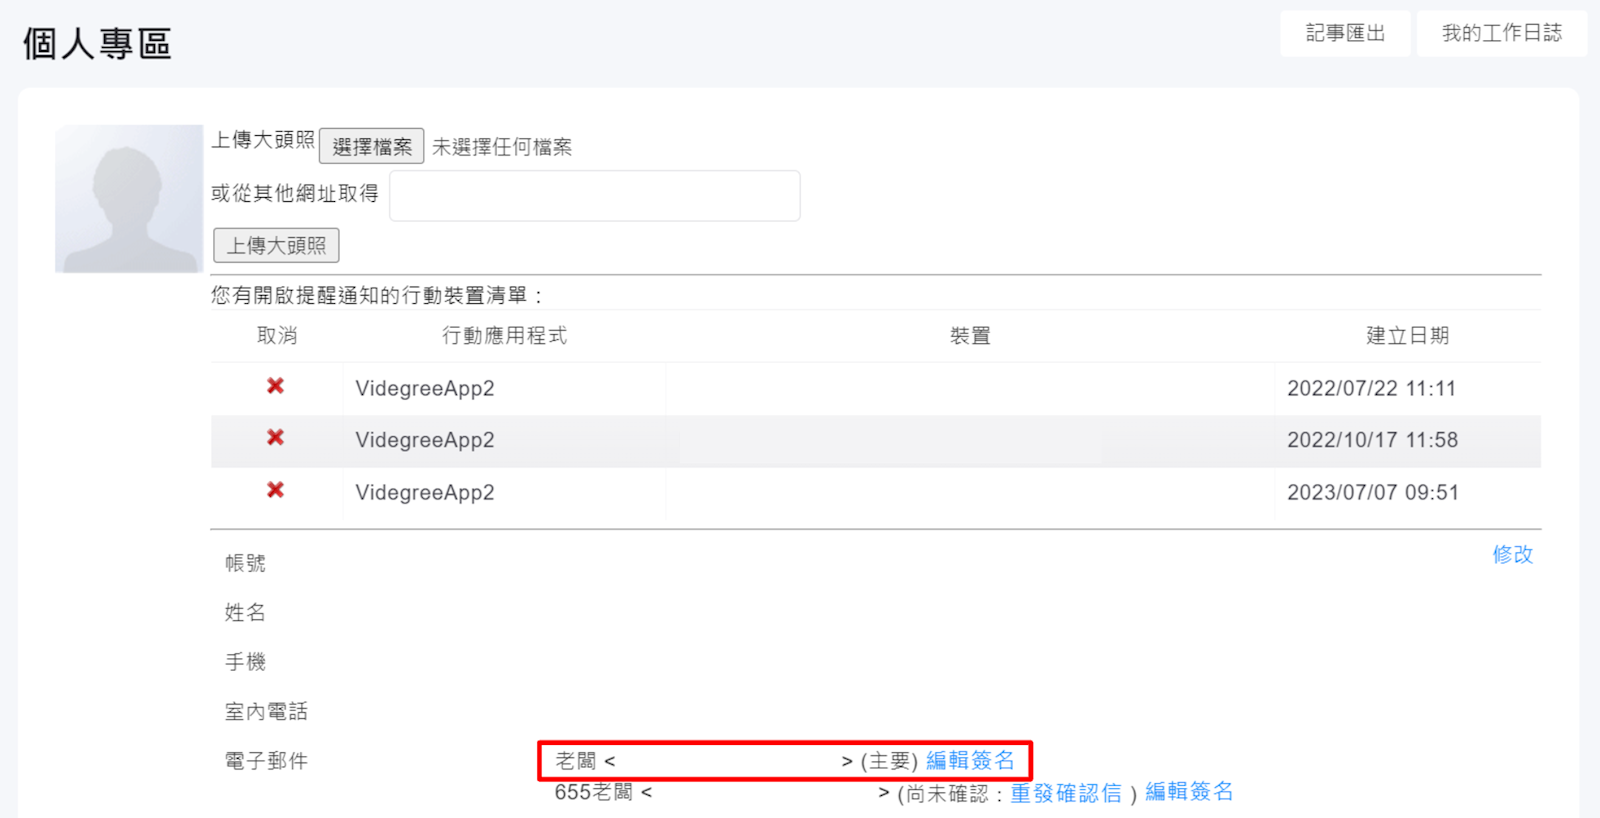
Task: Click the 2023/07/07 09:51 date cell
Action: tap(1372, 492)
